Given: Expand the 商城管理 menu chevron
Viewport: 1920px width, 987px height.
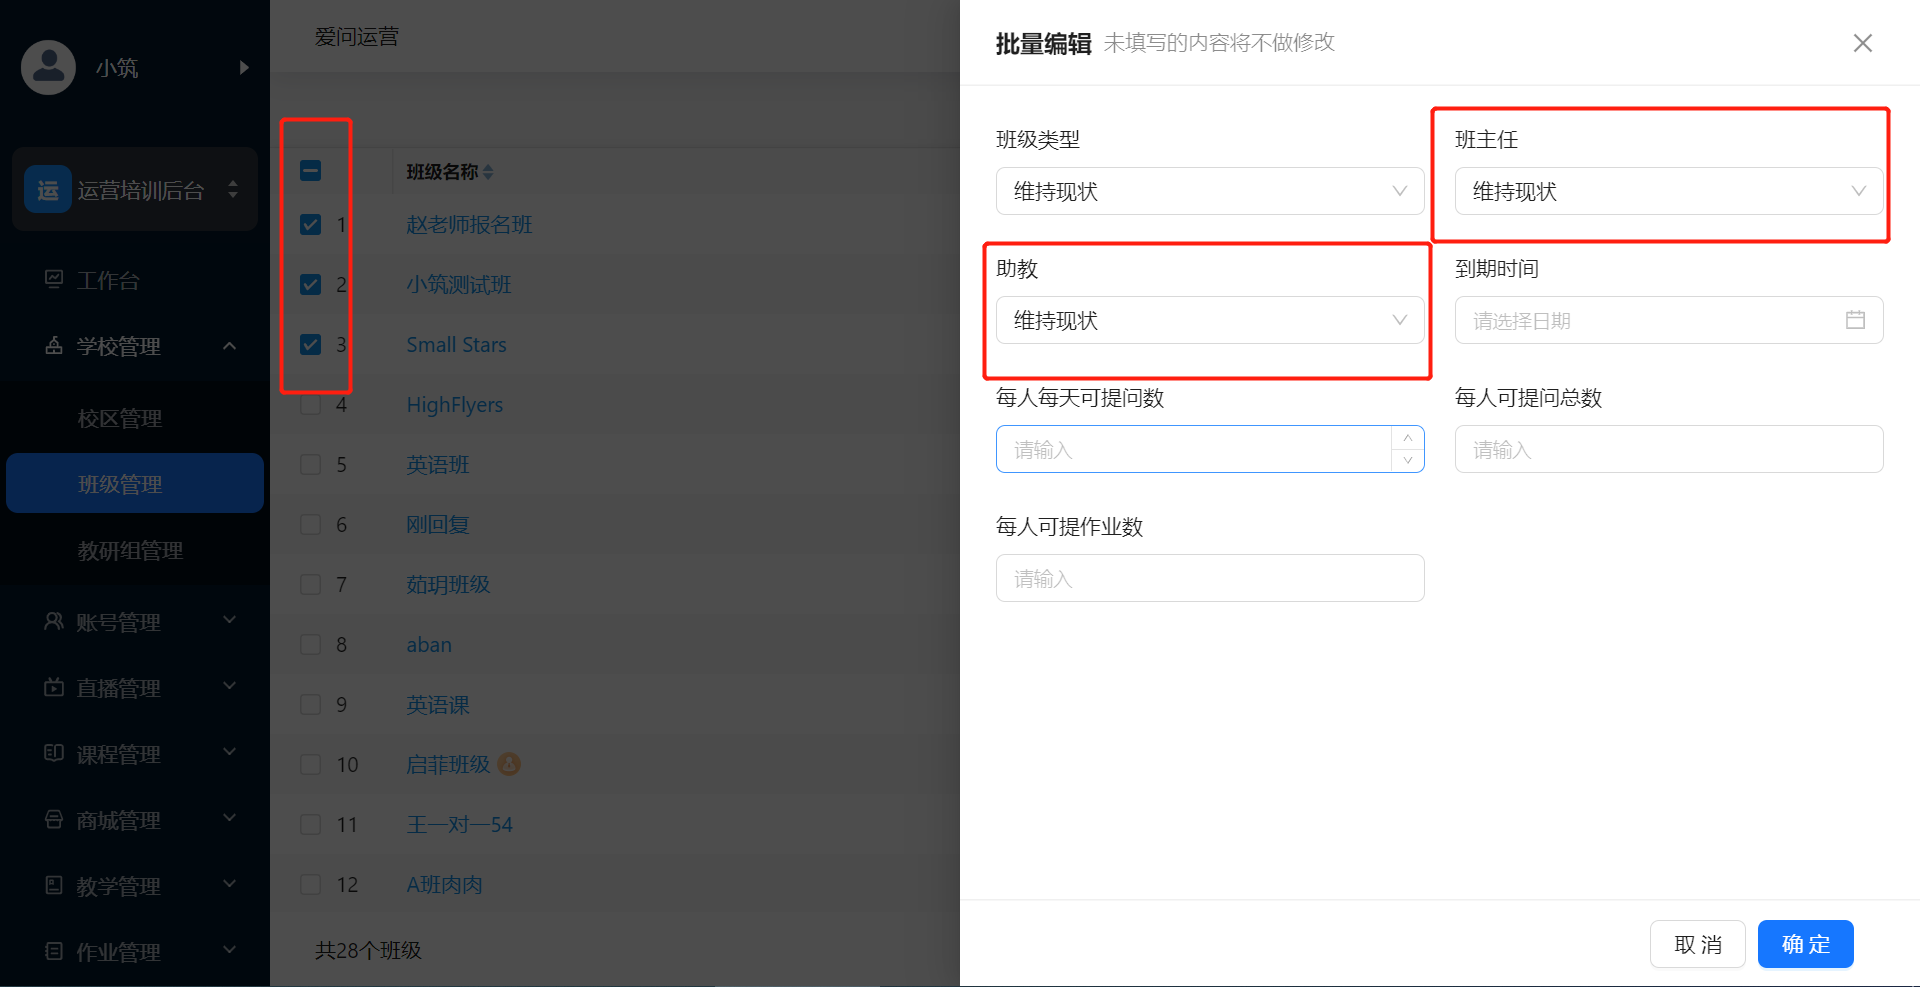Looking at the screenshot, I should (230, 818).
